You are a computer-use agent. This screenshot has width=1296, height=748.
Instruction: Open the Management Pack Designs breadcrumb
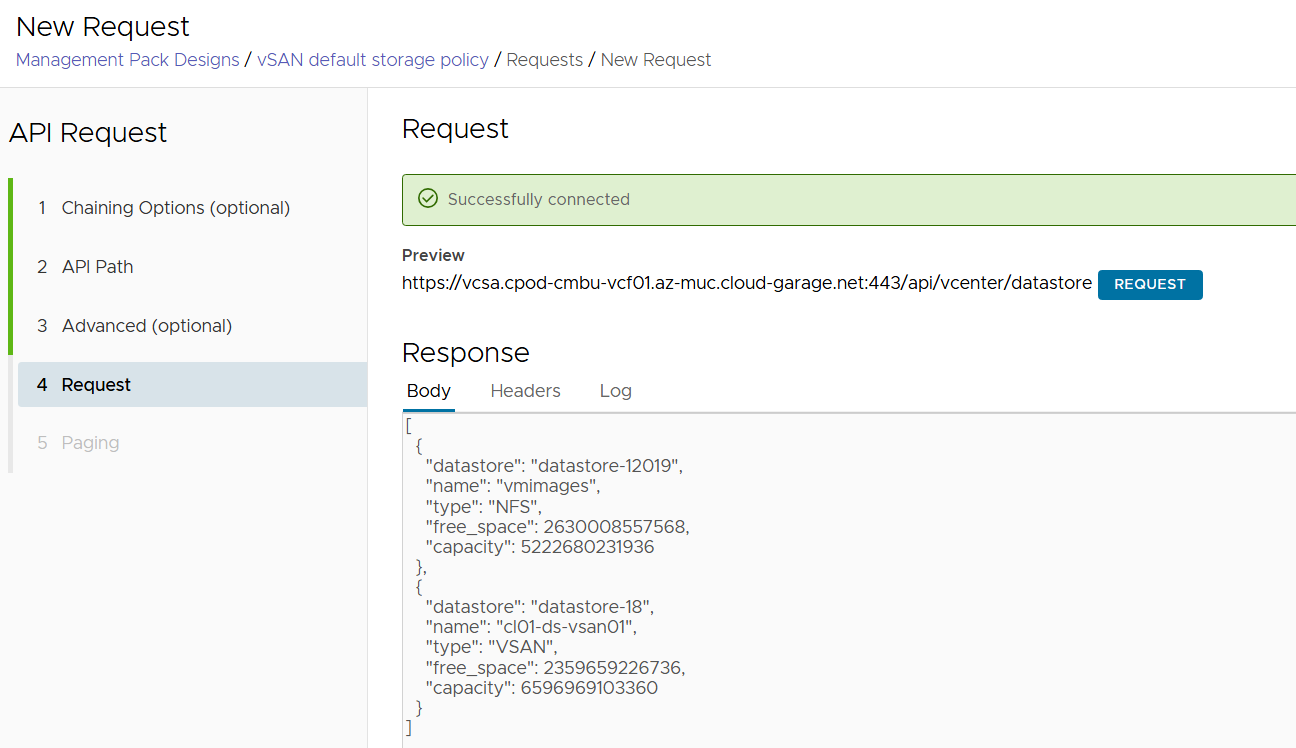(127, 60)
